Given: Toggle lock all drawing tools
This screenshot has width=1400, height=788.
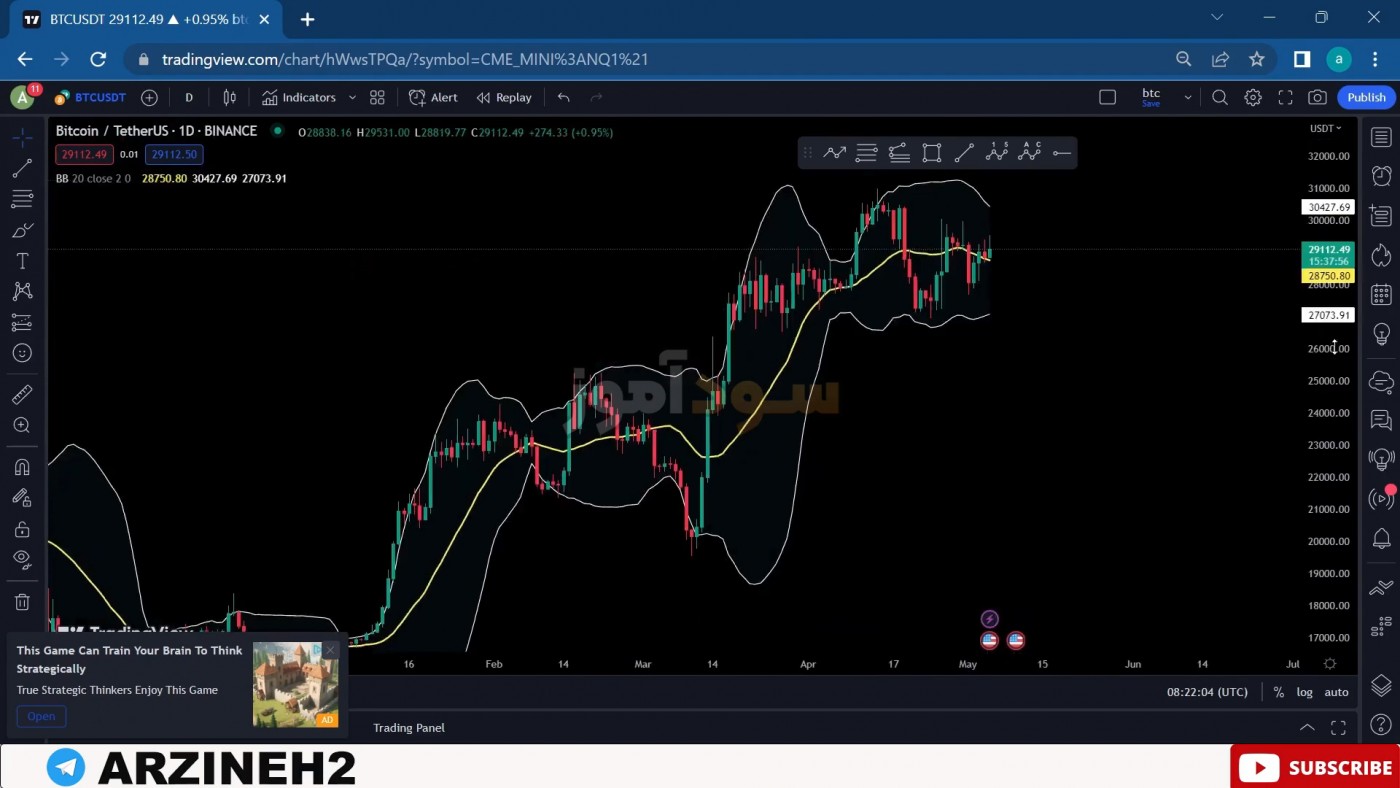Looking at the screenshot, I should [22, 529].
